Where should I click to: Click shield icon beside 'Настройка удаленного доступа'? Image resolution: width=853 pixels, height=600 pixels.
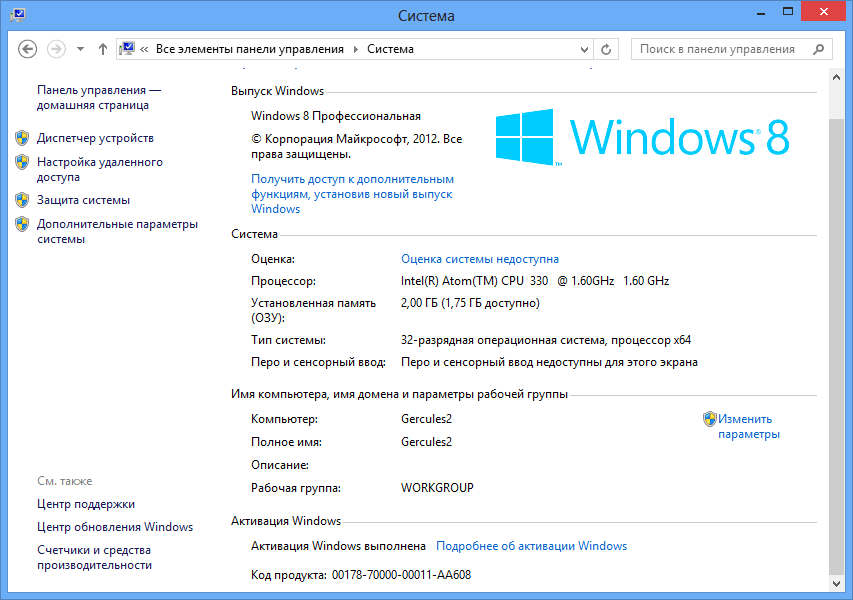pos(22,162)
